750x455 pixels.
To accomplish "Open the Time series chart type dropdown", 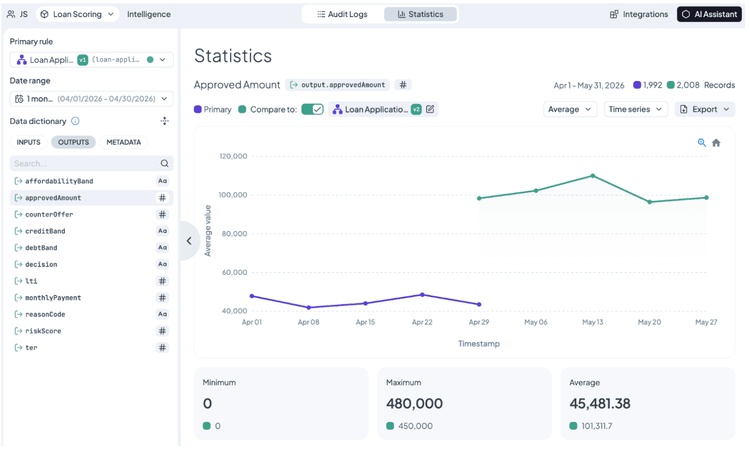I will coord(635,110).
